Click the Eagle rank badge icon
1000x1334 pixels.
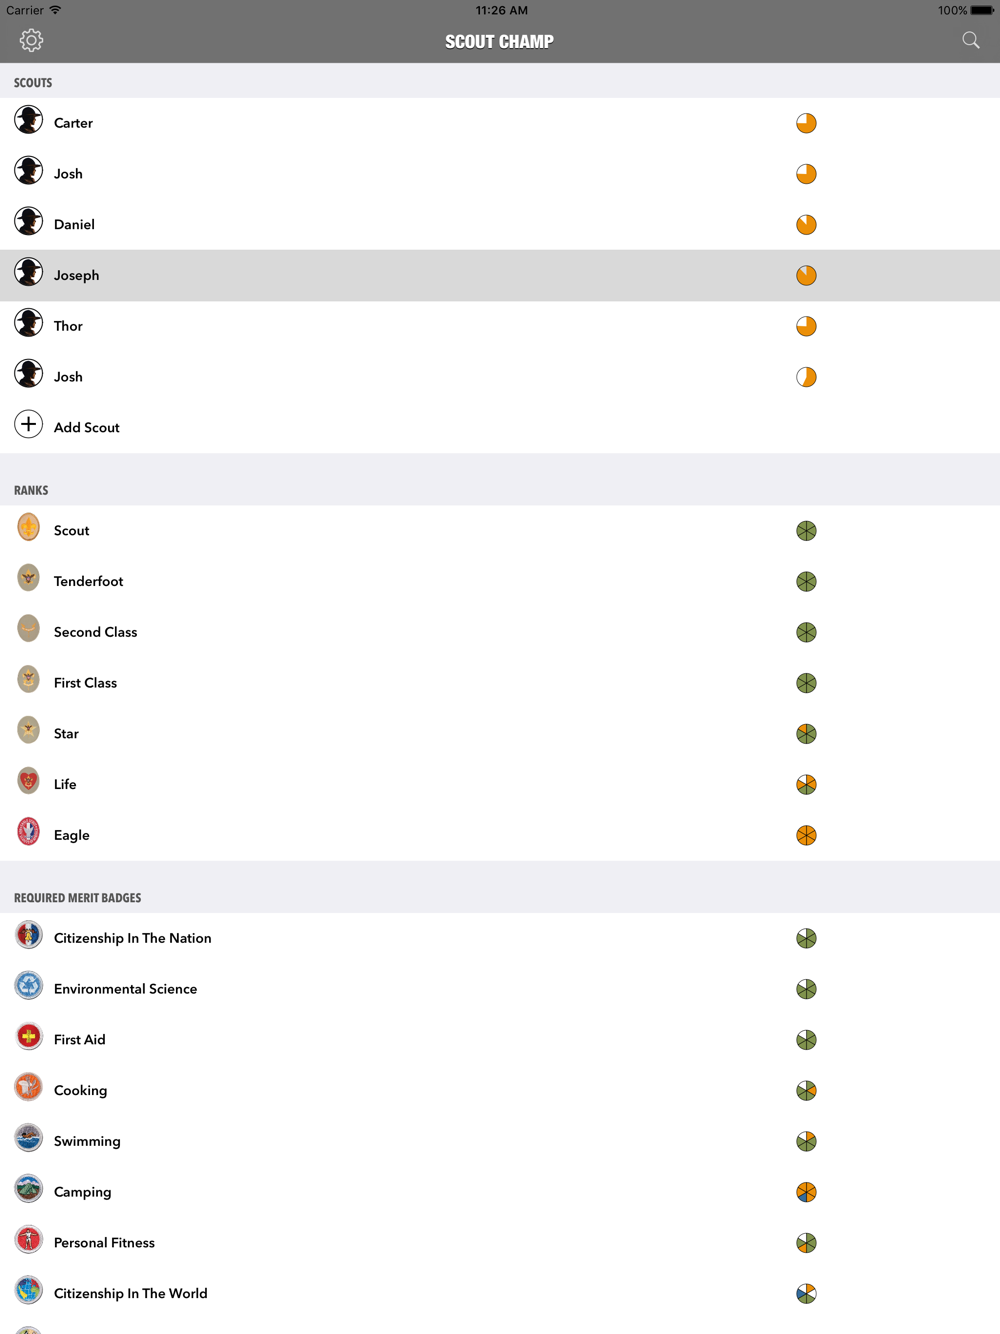pos(29,832)
